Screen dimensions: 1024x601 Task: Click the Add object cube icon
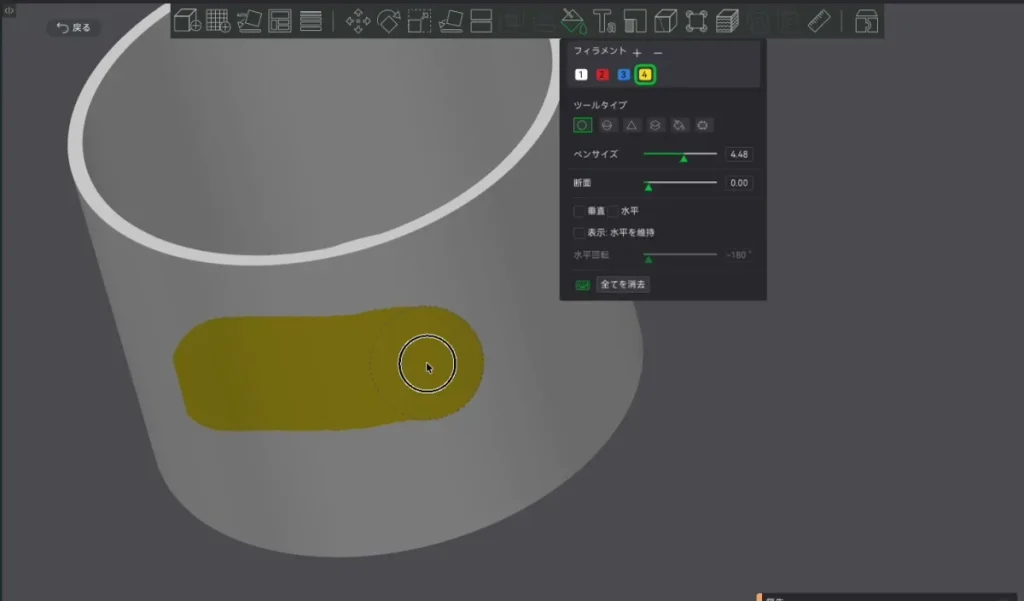click(x=187, y=21)
